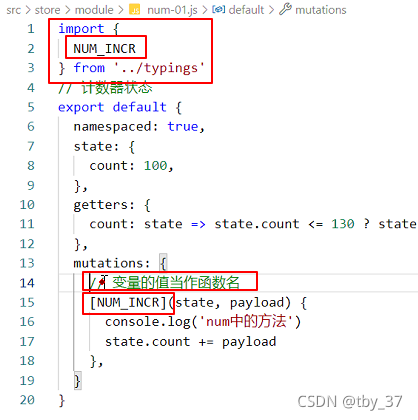Click line number 5 in gutter
Screen dimensions: 418x420
(x=31, y=107)
